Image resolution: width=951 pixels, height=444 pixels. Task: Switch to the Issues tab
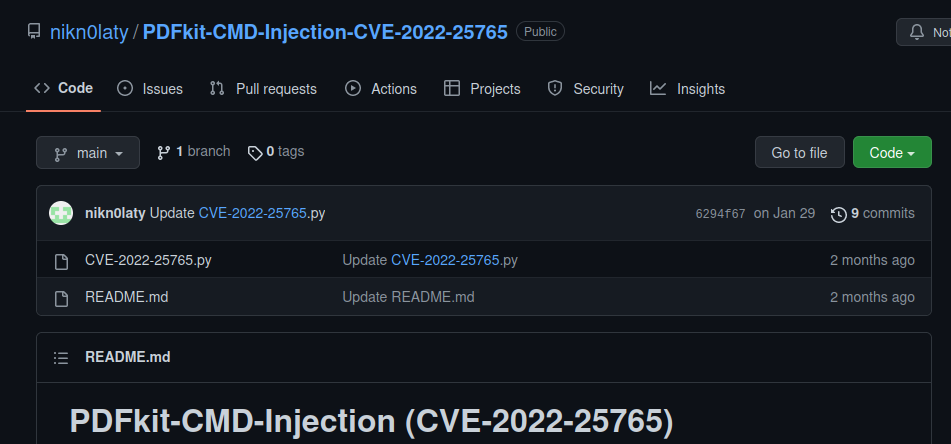(150, 89)
